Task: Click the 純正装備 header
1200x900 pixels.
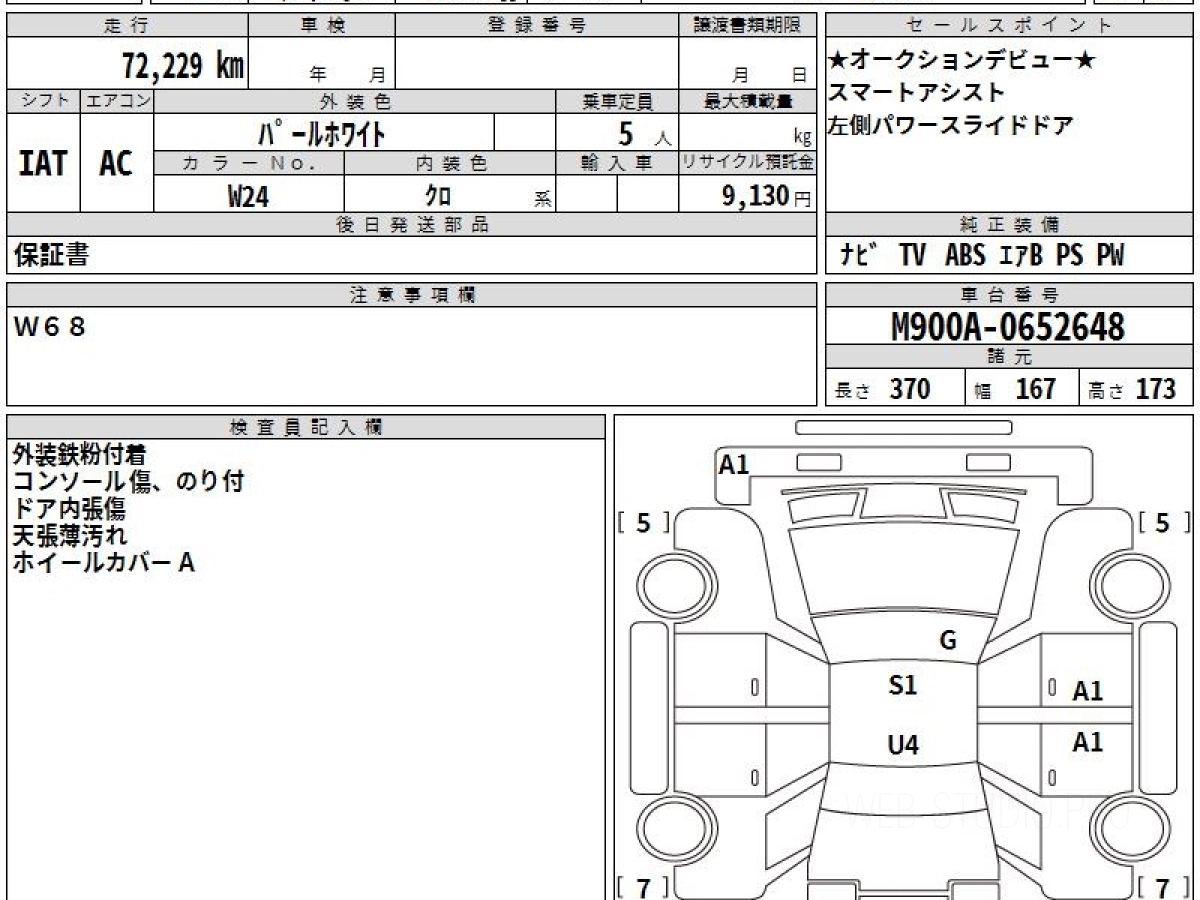Action: 1010,224
